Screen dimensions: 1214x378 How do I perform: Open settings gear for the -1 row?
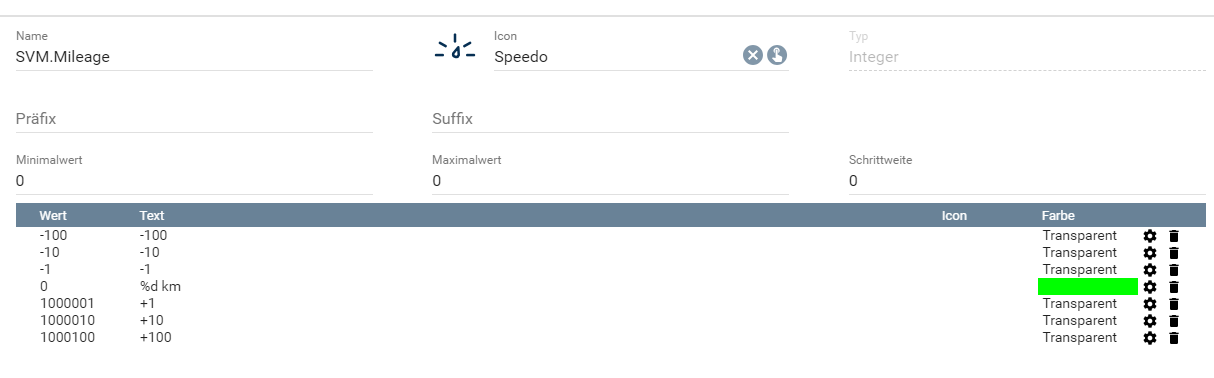pyautogui.click(x=1150, y=270)
